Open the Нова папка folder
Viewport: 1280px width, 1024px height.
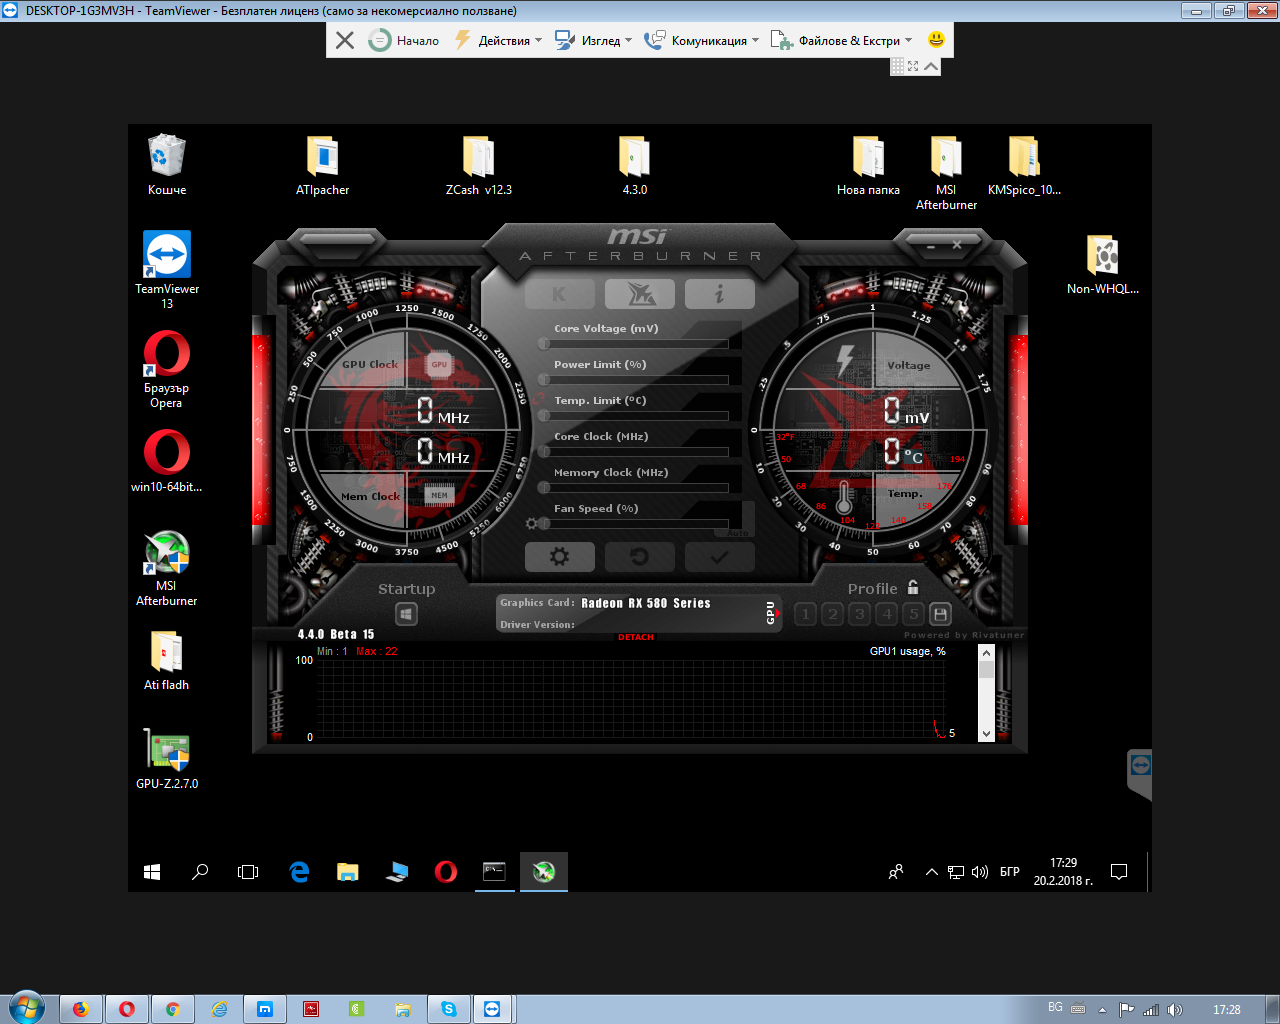[x=868, y=165]
